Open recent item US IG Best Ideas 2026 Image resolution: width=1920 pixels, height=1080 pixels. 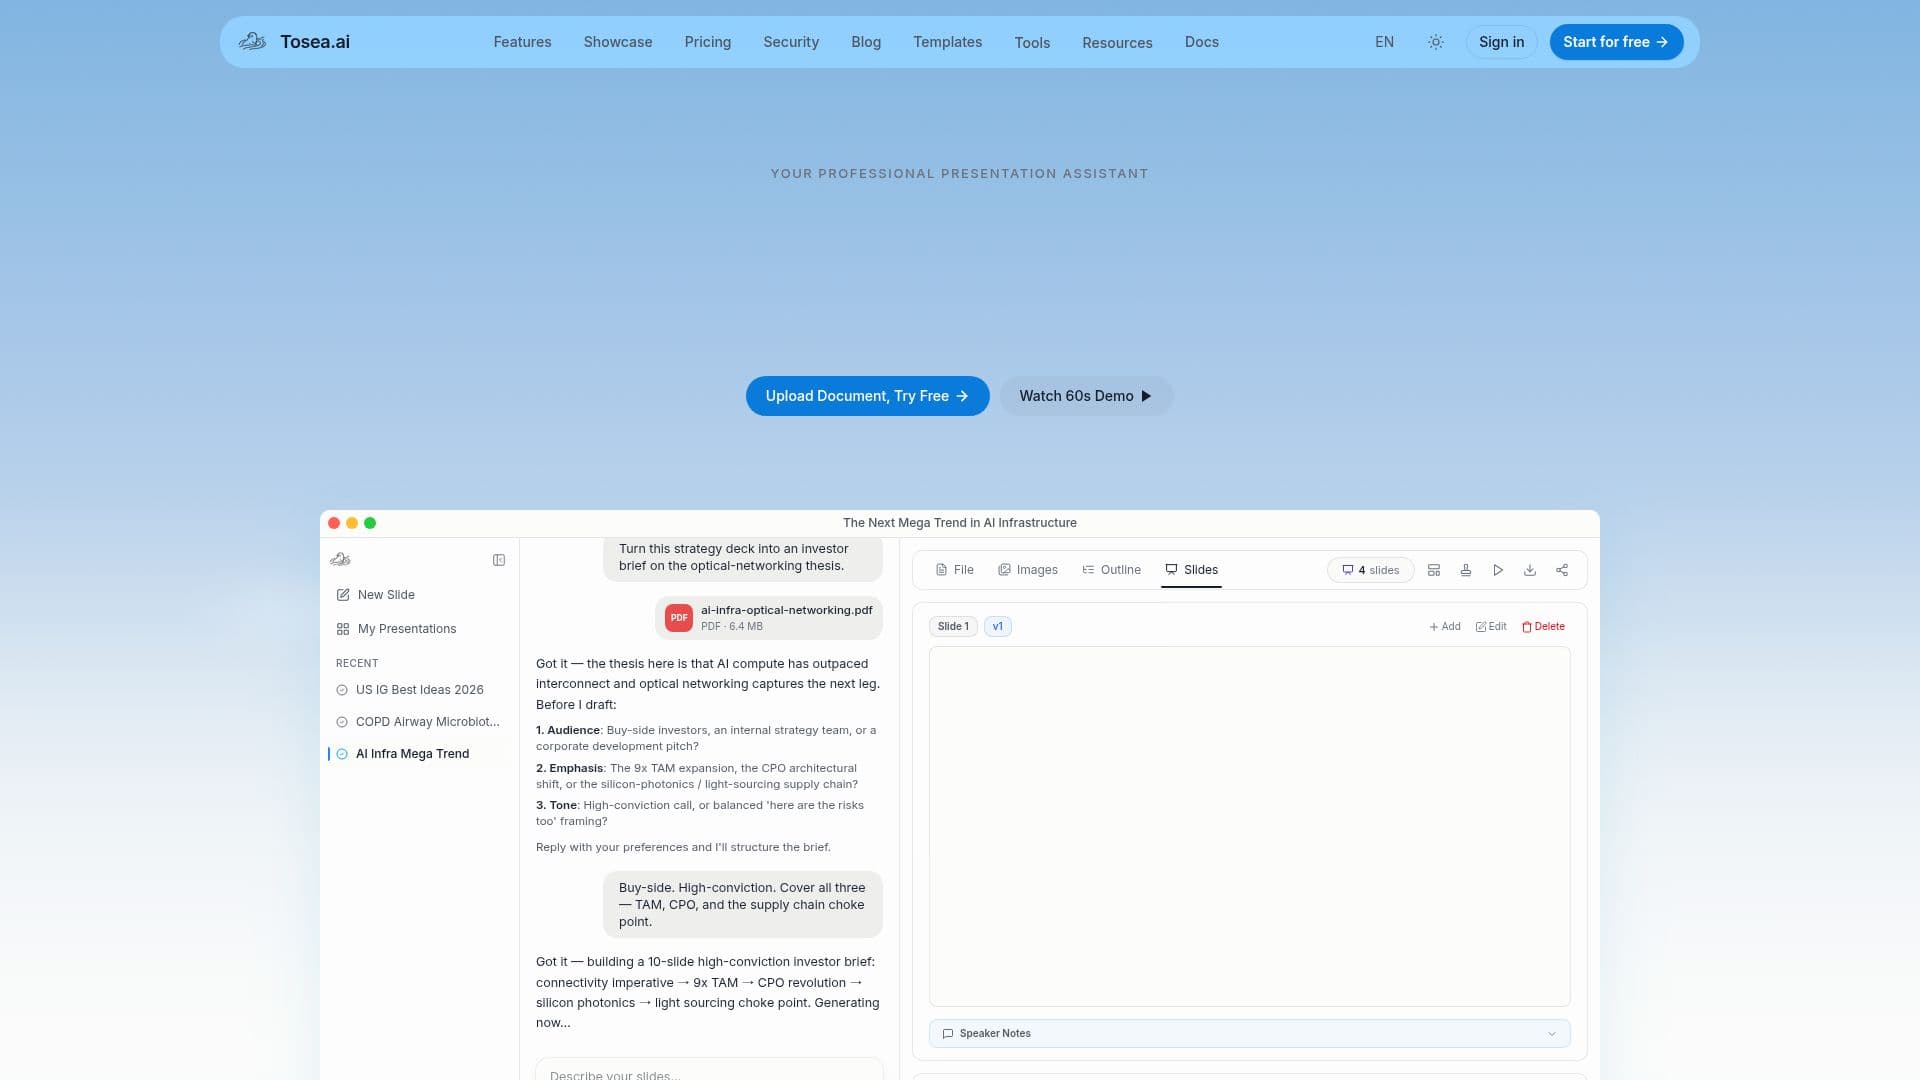click(419, 690)
